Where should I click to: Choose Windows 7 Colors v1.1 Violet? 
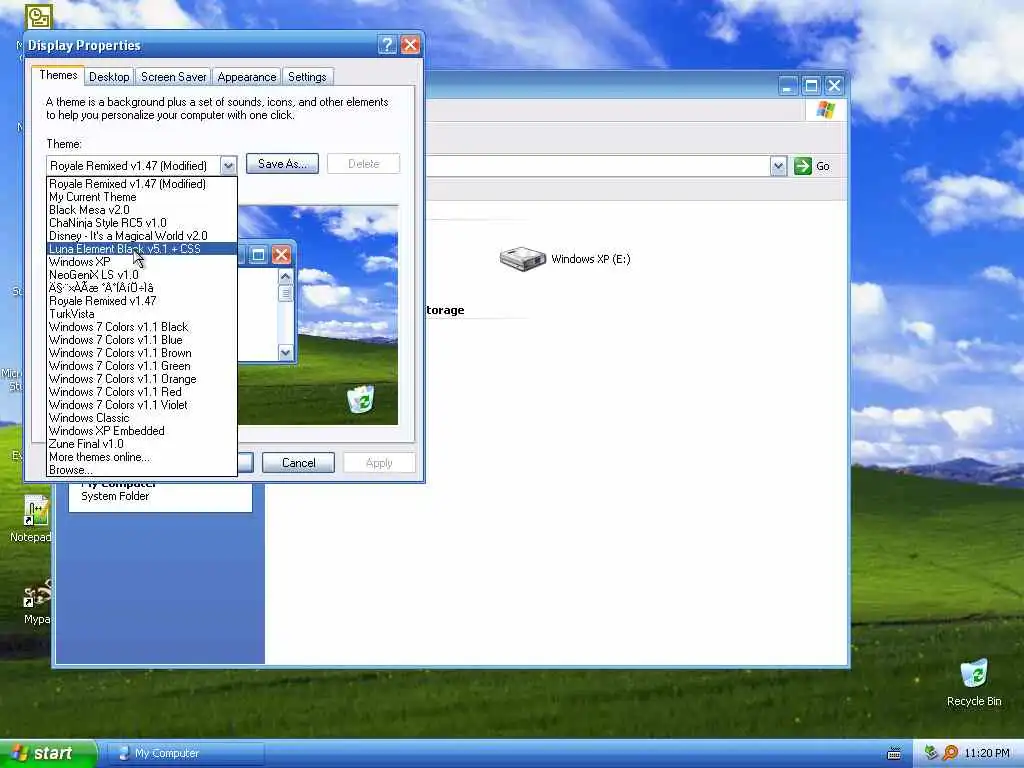tap(142, 405)
